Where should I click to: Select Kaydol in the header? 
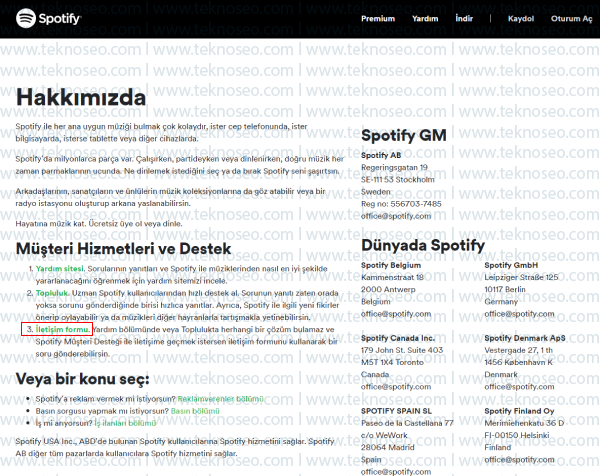tap(520, 18)
